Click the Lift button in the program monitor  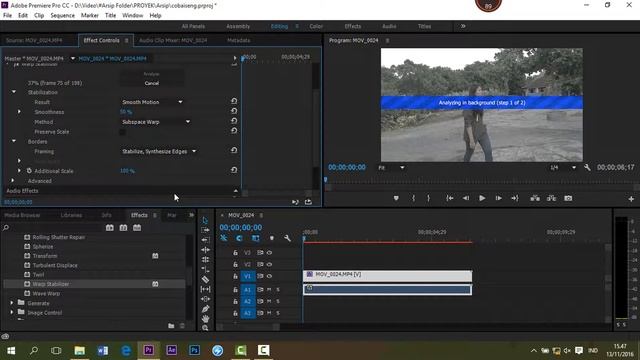(535, 198)
